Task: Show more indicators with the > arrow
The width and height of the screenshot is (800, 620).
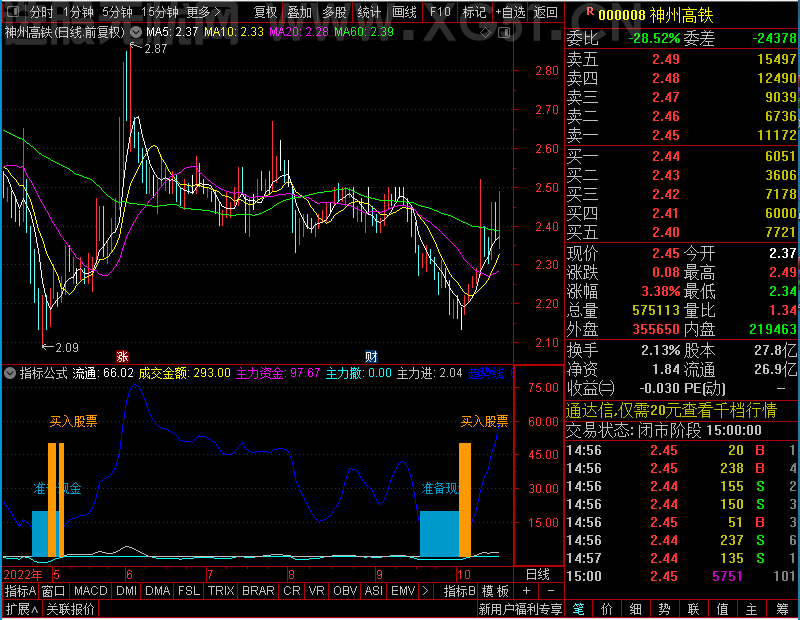Action: [x=426, y=591]
